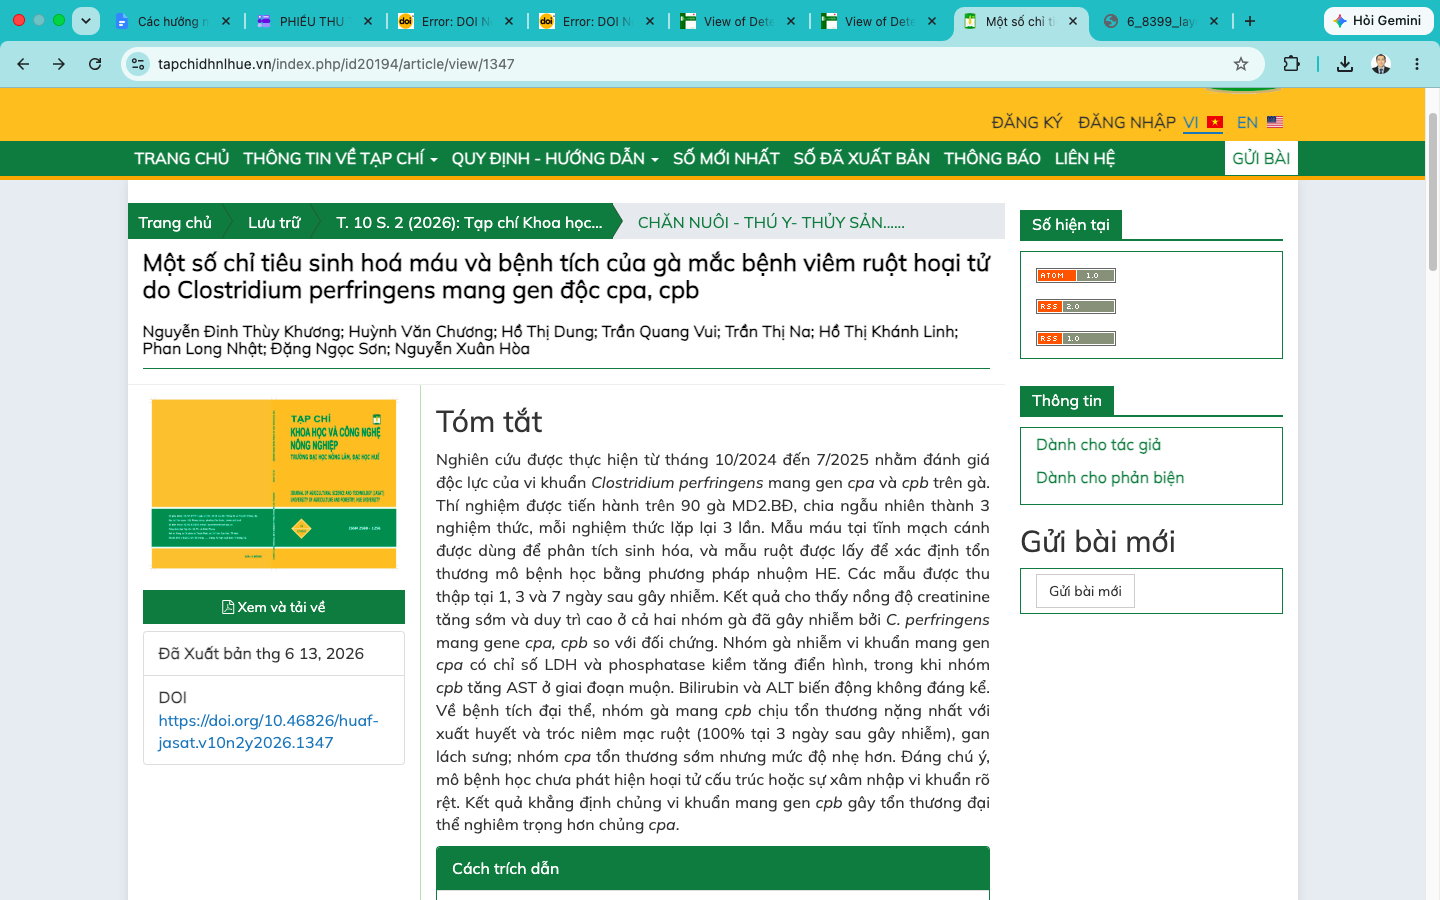Click the RSS 2.0 feed icon
The height and width of the screenshot is (900, 1440).
coord(1076,307)
